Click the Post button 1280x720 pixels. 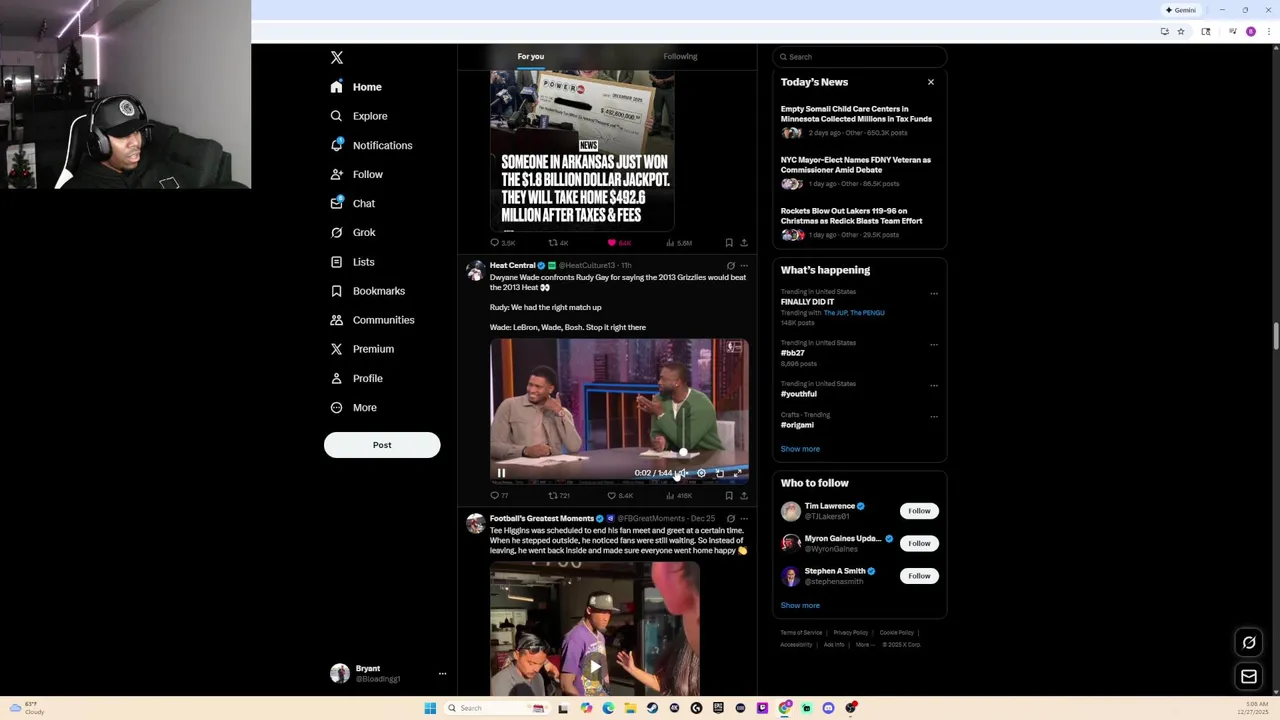(382, 445)
